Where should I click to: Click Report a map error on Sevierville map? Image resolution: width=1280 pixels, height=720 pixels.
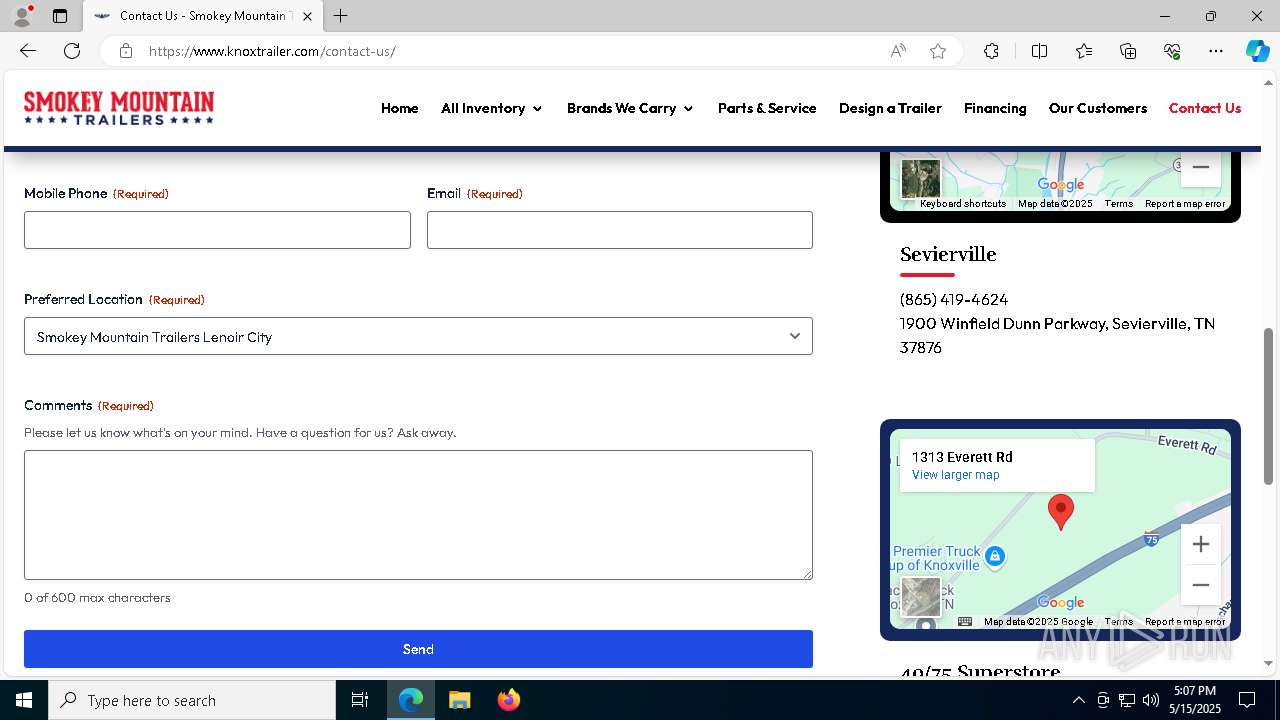1185,204
